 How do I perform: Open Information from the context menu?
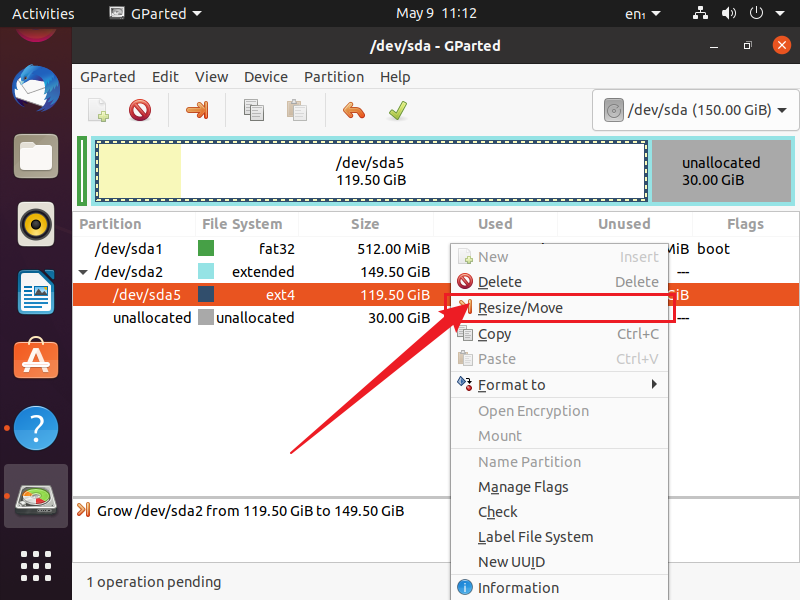coord(560,588)
